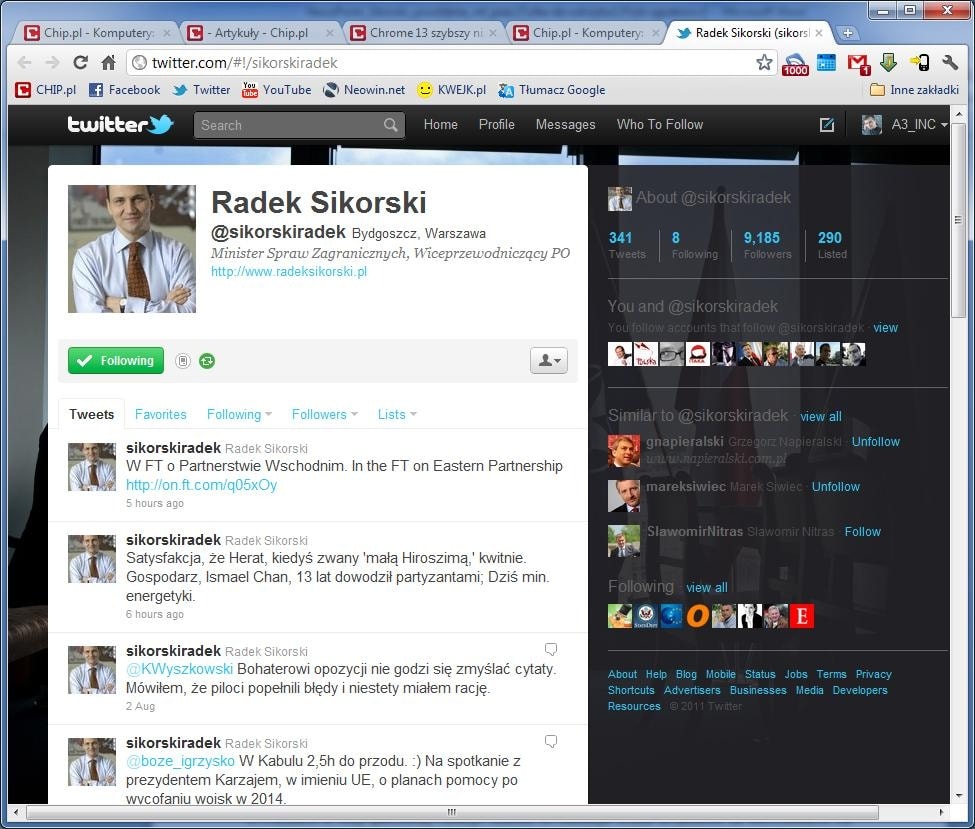This screenshot has width=975, height=829.
Task: Open the CHIP.pl bookmark
Action: pyautogui.click(x=45, y=90)
